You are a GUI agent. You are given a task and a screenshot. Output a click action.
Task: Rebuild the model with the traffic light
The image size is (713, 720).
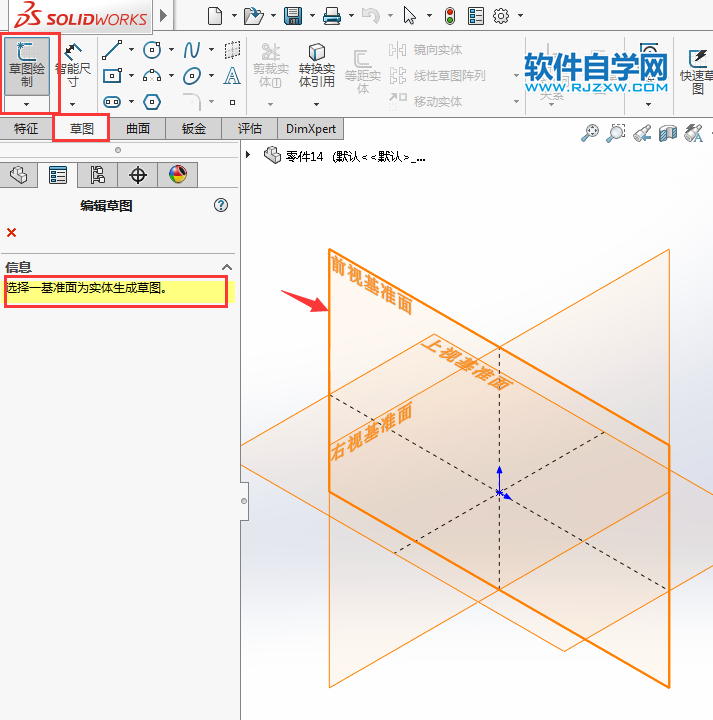coord(450,16)
